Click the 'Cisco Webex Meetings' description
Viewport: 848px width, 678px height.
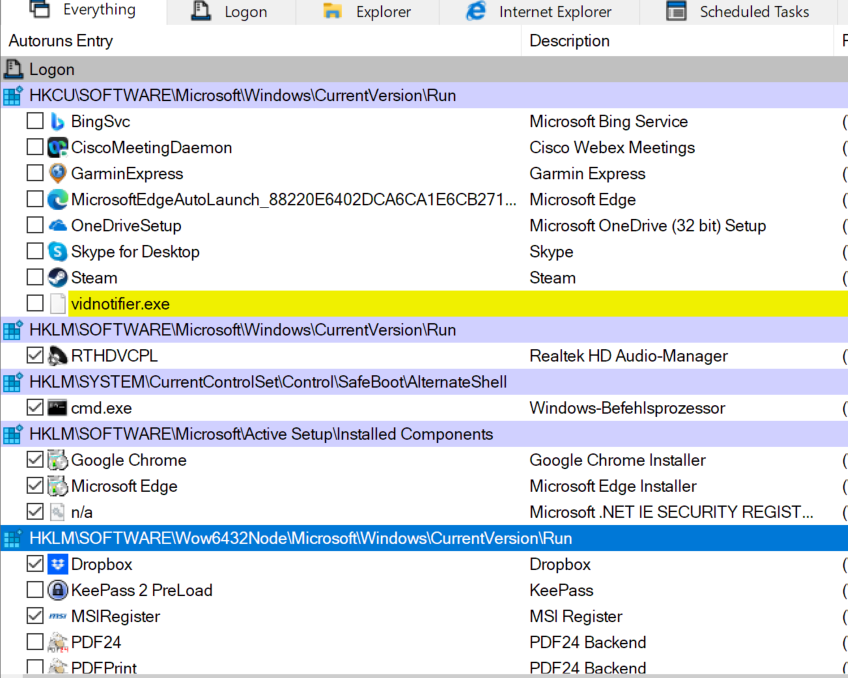click(x=612, y=148)
